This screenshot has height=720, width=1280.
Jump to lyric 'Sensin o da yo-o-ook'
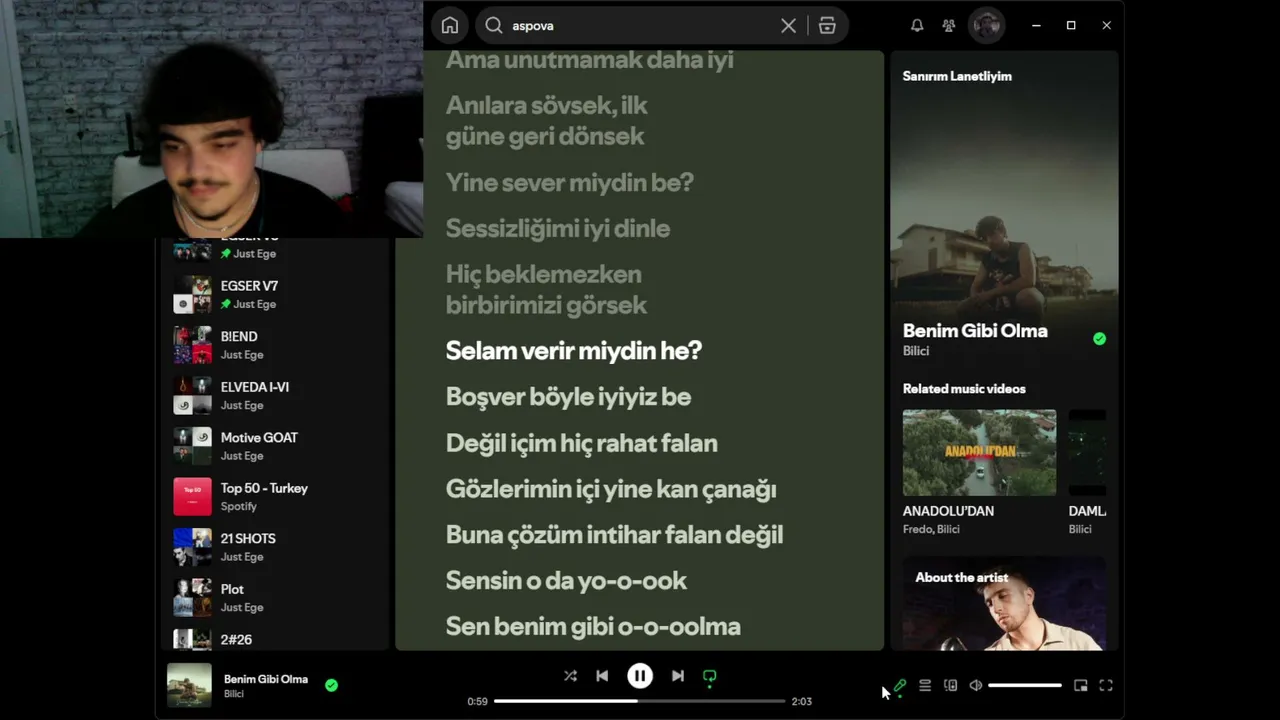pyautogui.click(x=566, y=581)
